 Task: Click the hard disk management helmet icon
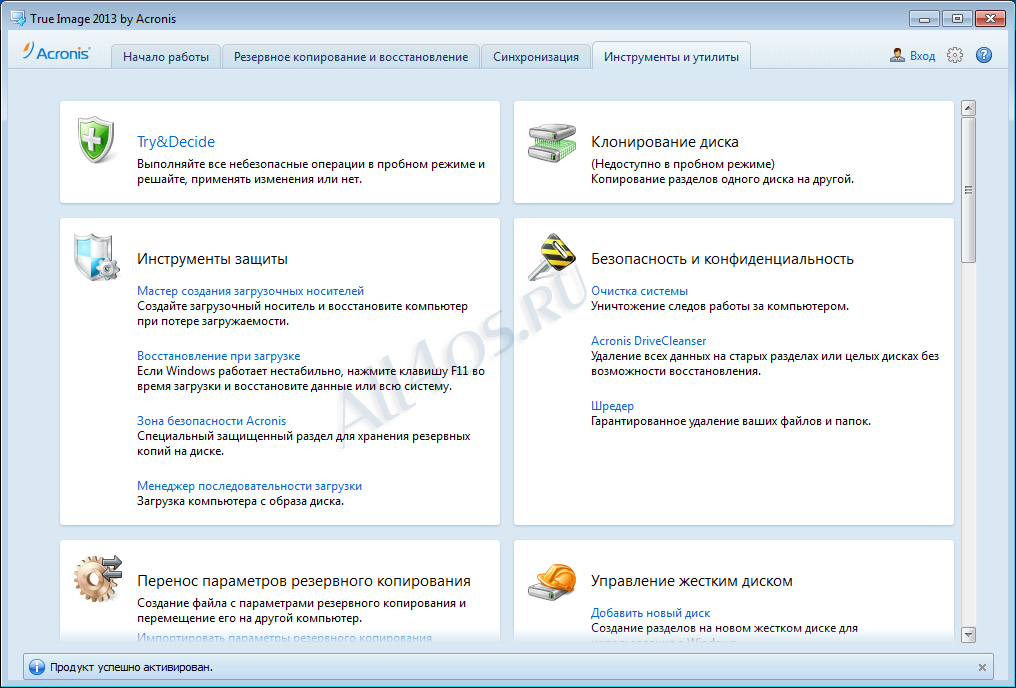[551, 580]
